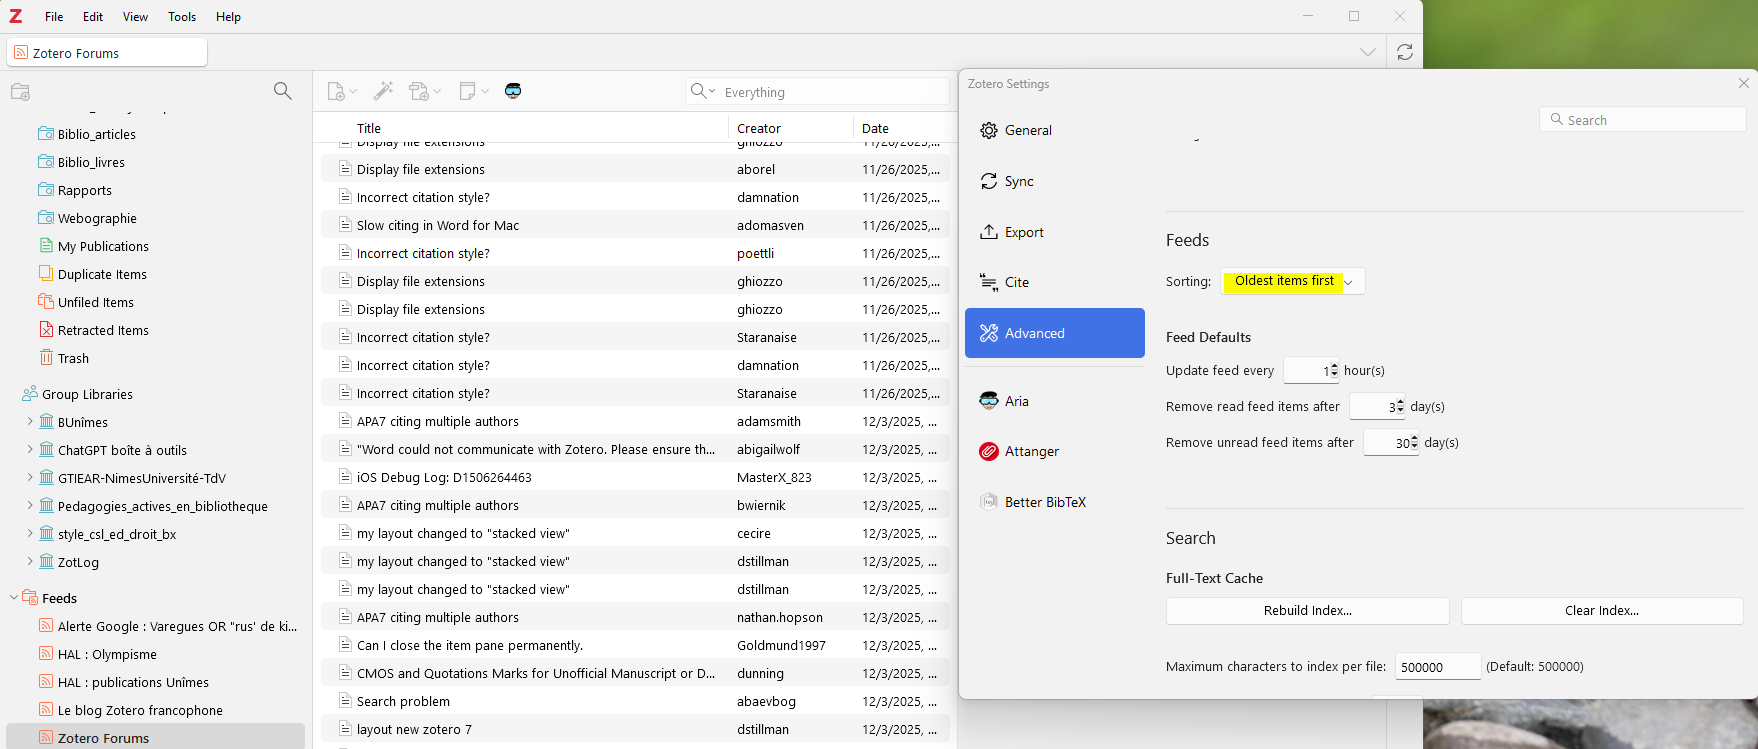Image resolution: width=1758 pixels, height=749 pixels.
Task: Open Attanger pane in Zotero Settings
Action: coord(1055,451)
